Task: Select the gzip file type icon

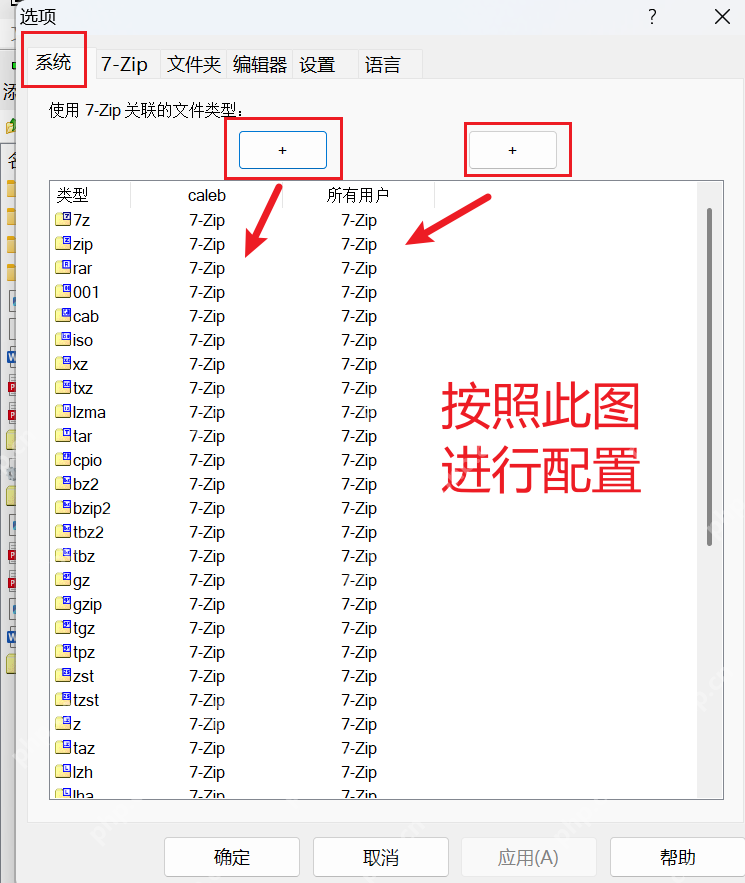Action: 63,603
